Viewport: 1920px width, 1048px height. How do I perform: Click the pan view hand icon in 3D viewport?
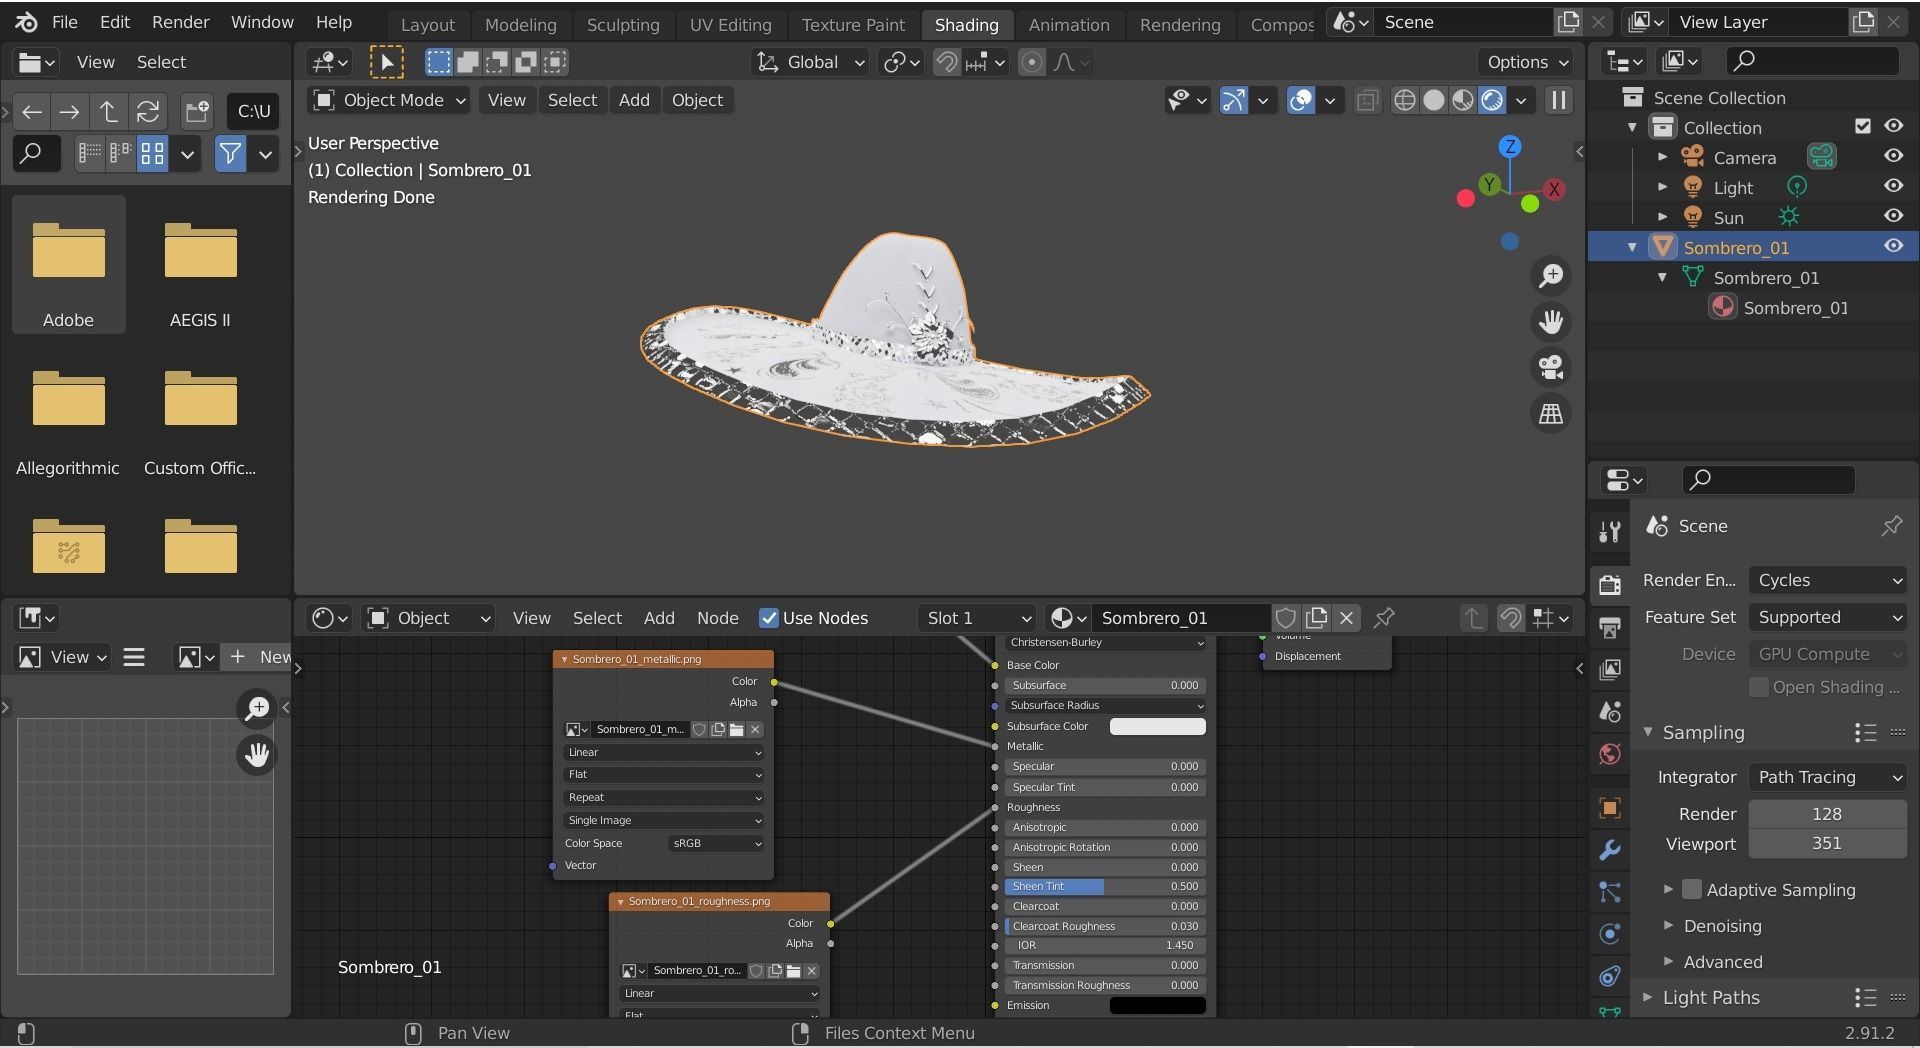(1551, 322)
